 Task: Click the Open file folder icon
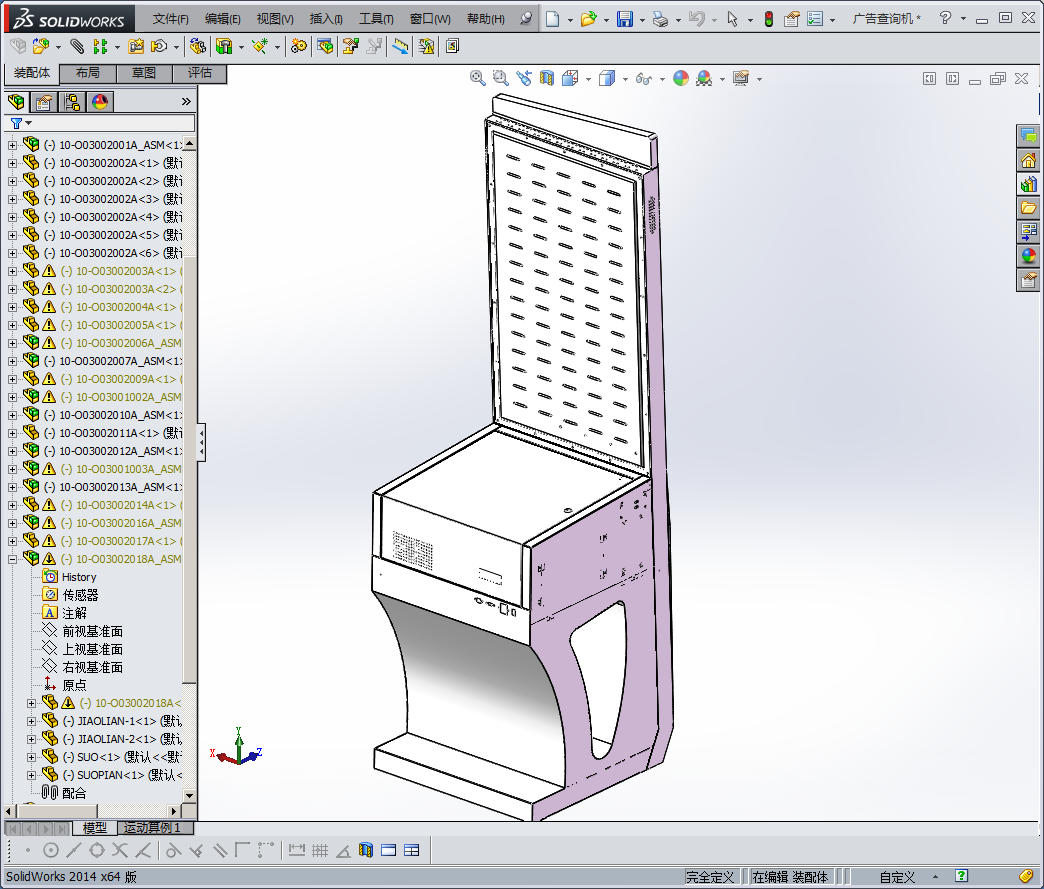pyautogui.click(x=588, y=19)
